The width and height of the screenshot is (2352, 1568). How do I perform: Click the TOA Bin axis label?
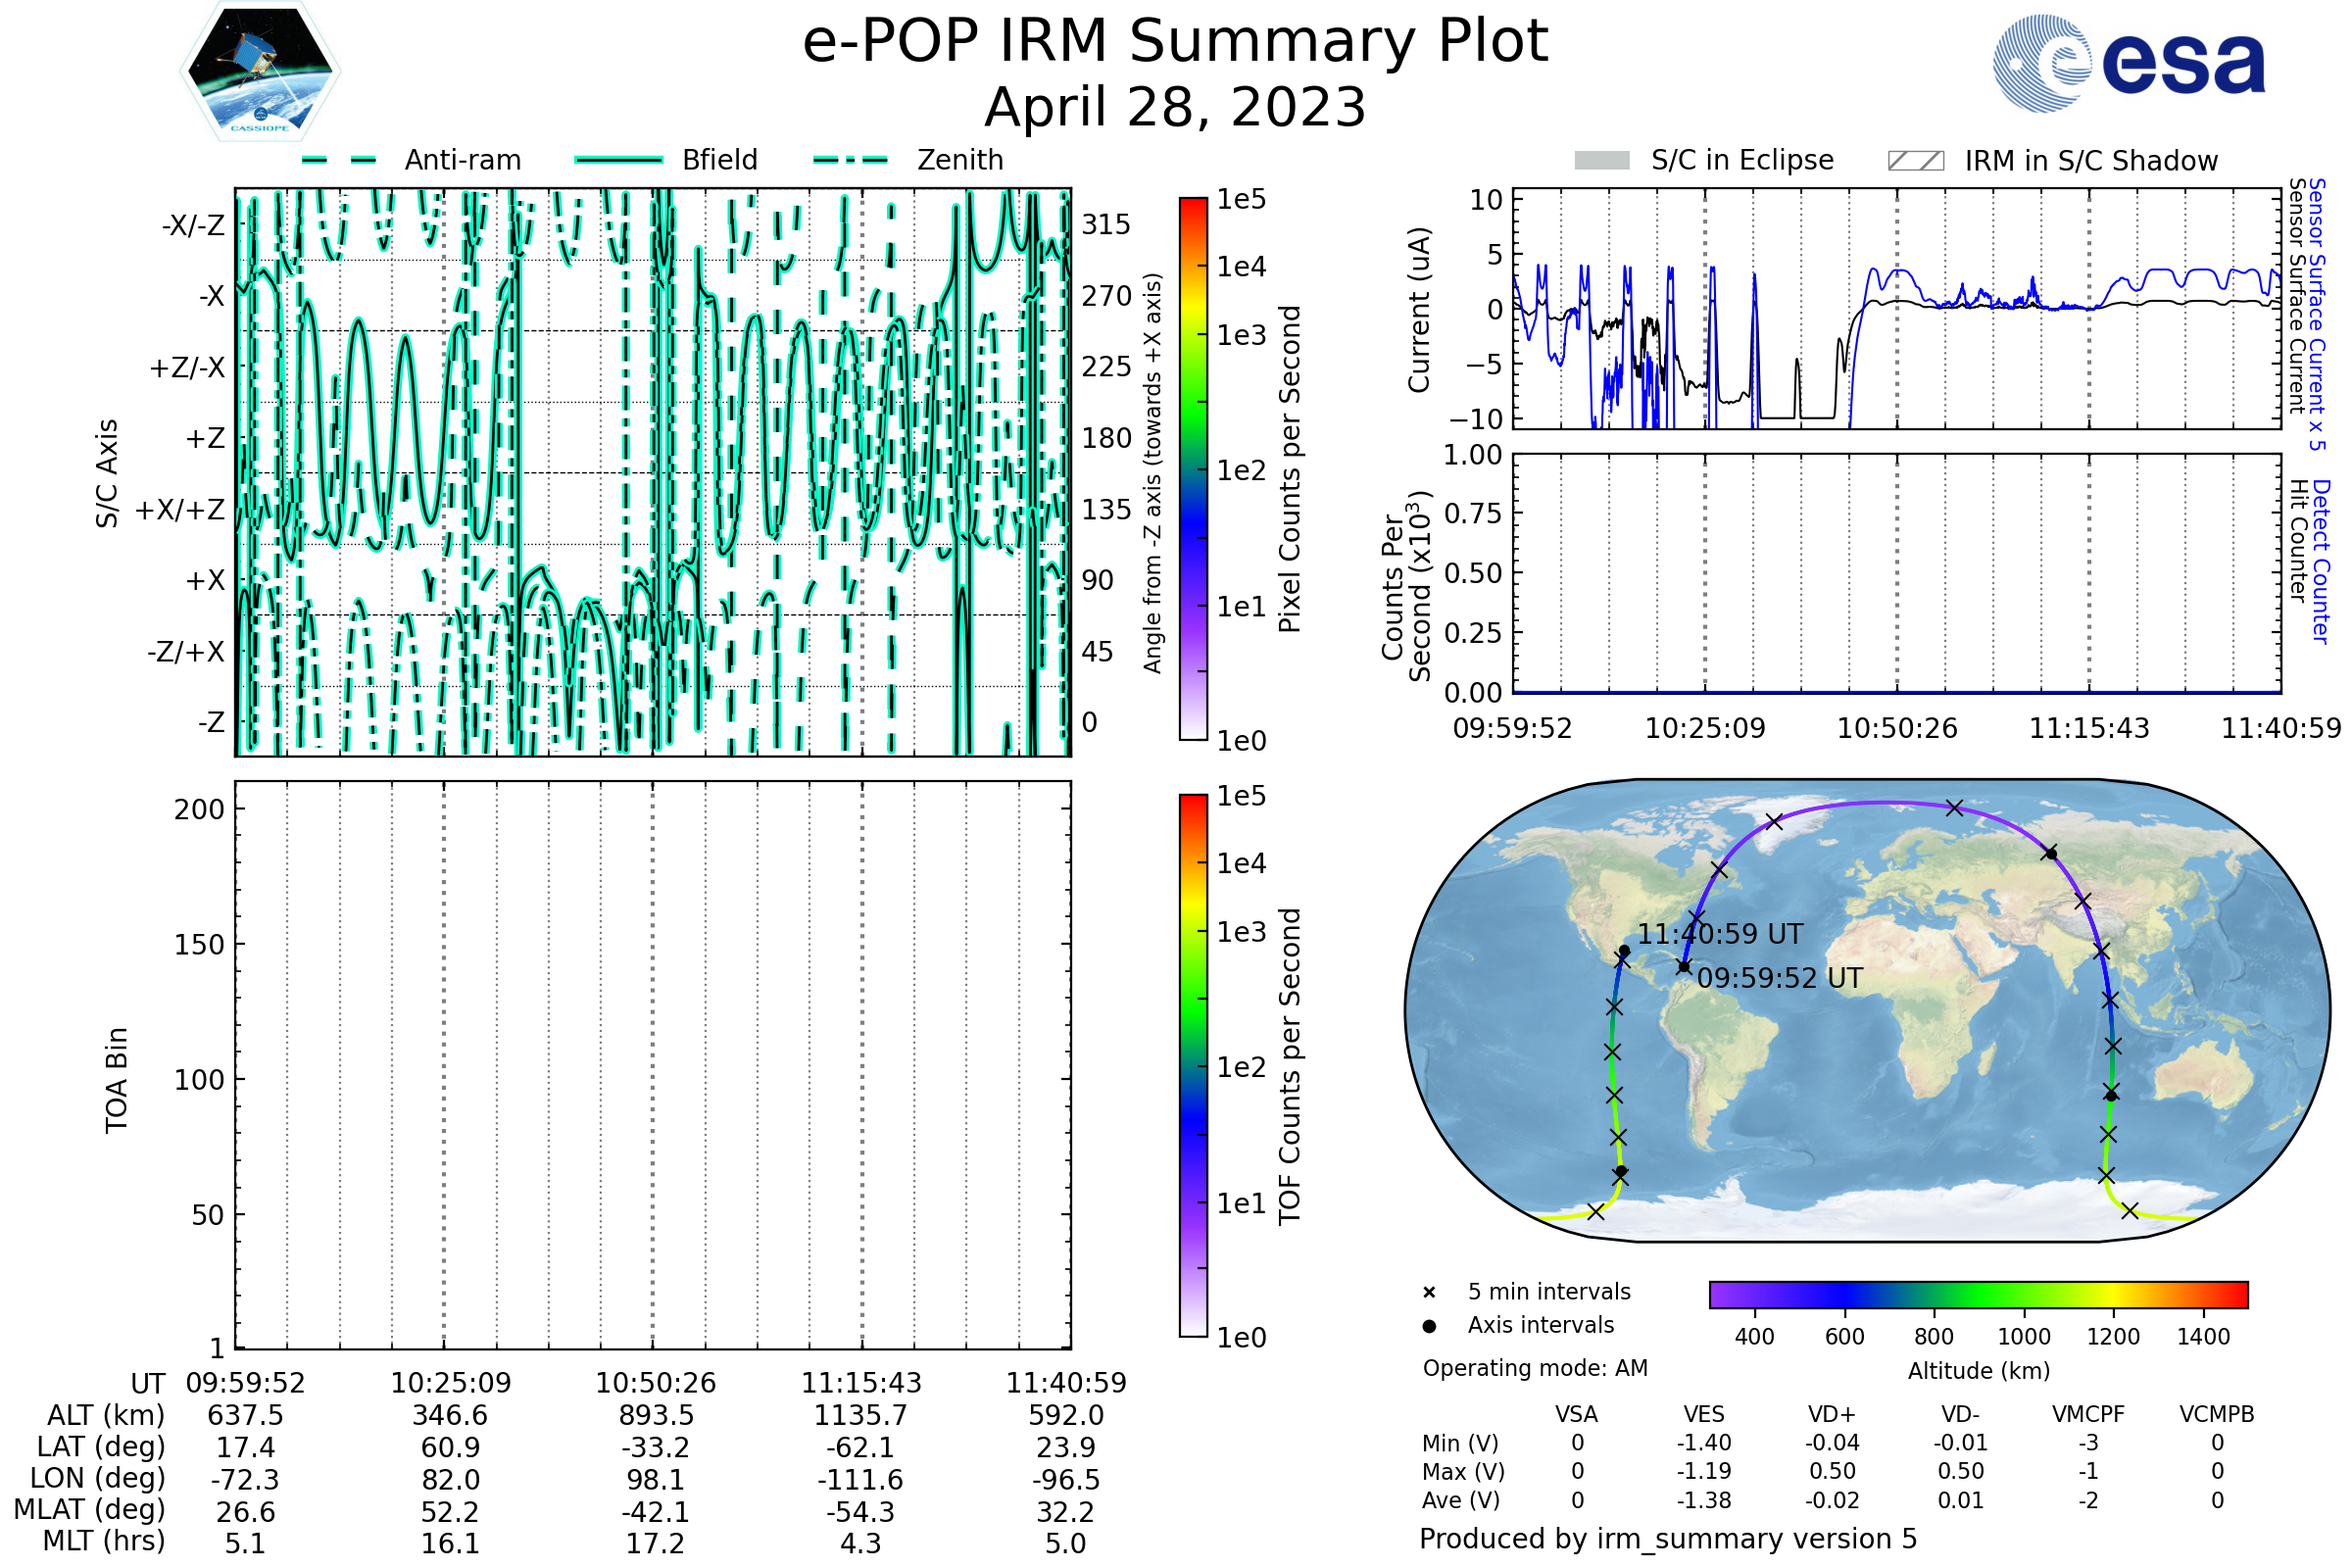pyautogui.click(x=117, y=1080)
